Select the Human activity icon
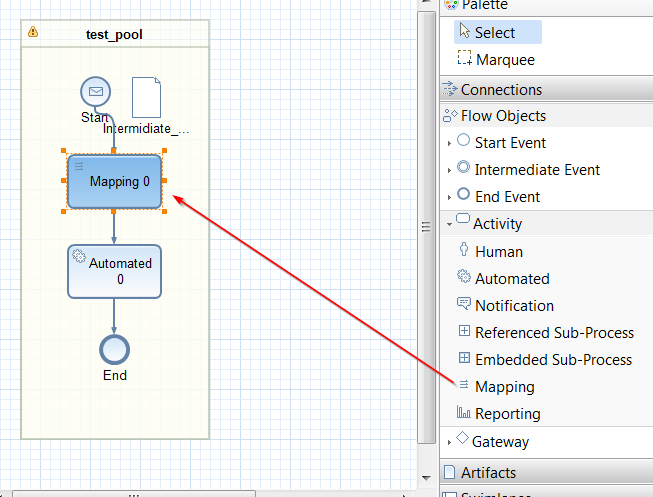653x497 pixels. tap(464, 249)
